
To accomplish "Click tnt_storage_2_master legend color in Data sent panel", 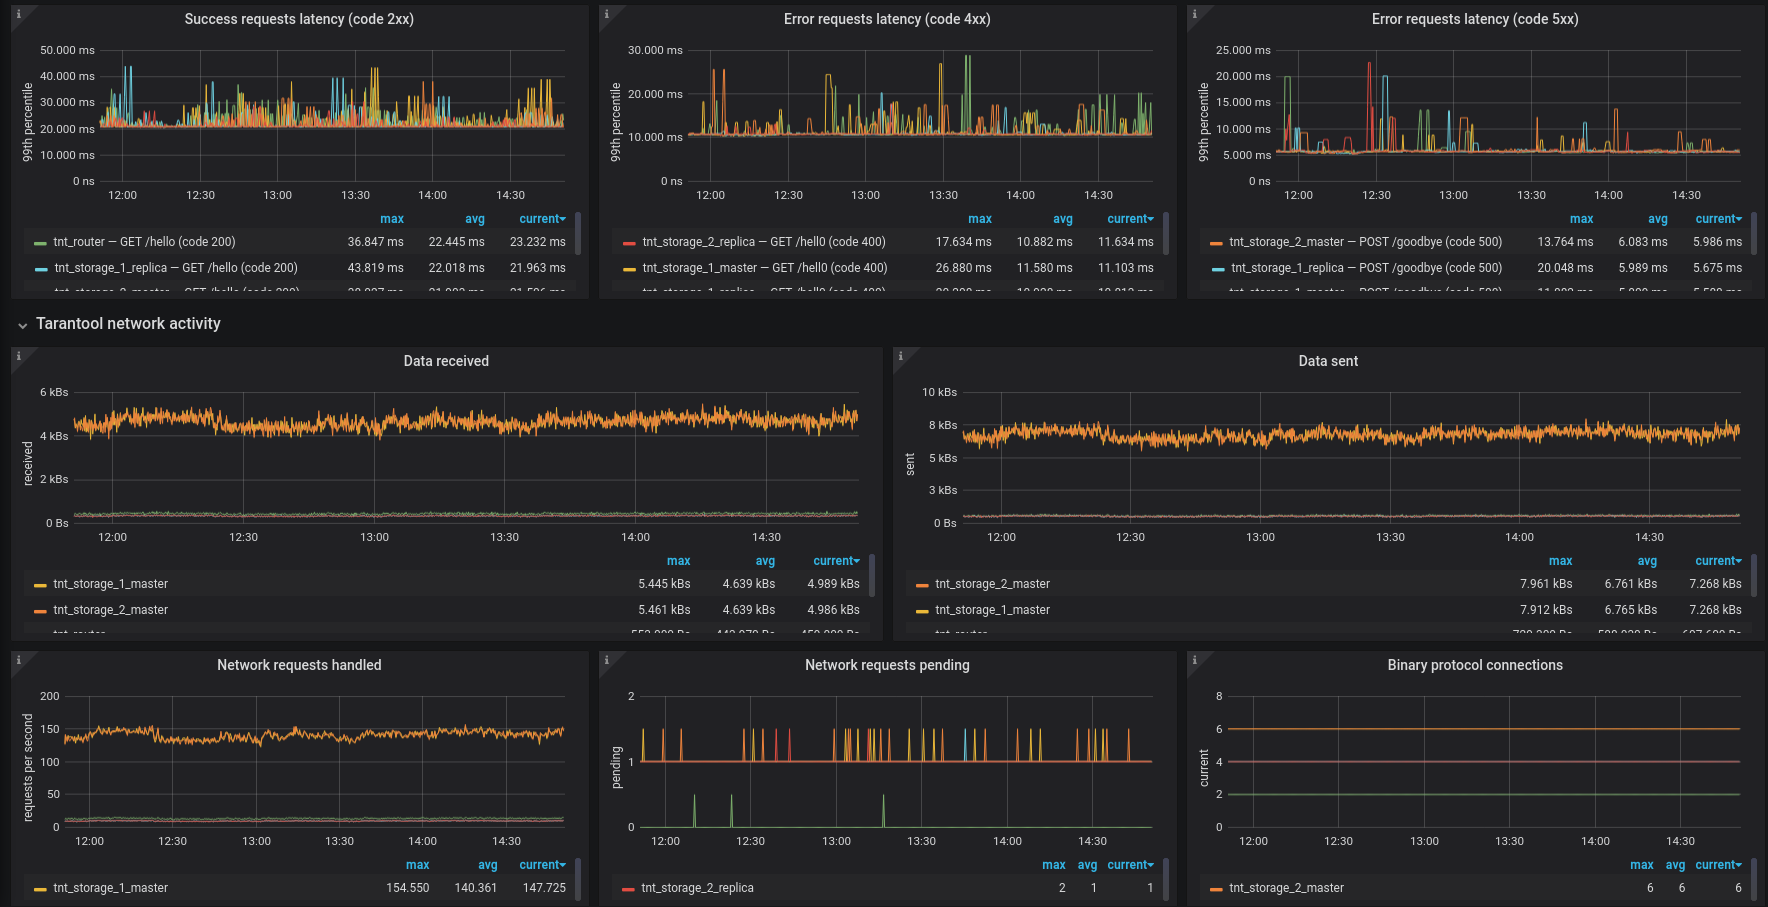I will [x=922, y=585].
